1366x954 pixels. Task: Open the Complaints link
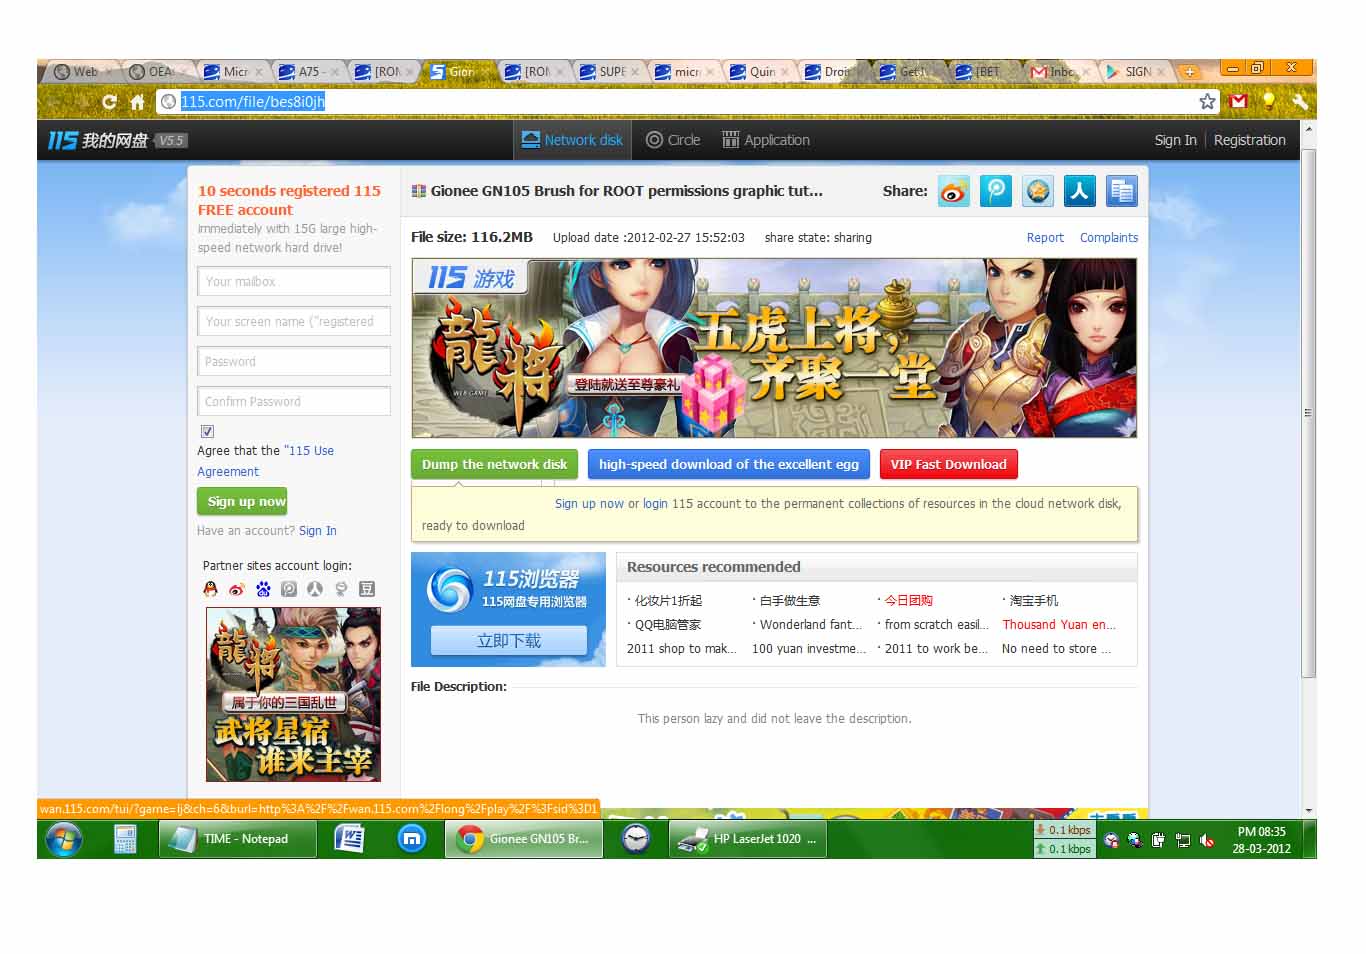point(1108,238)
